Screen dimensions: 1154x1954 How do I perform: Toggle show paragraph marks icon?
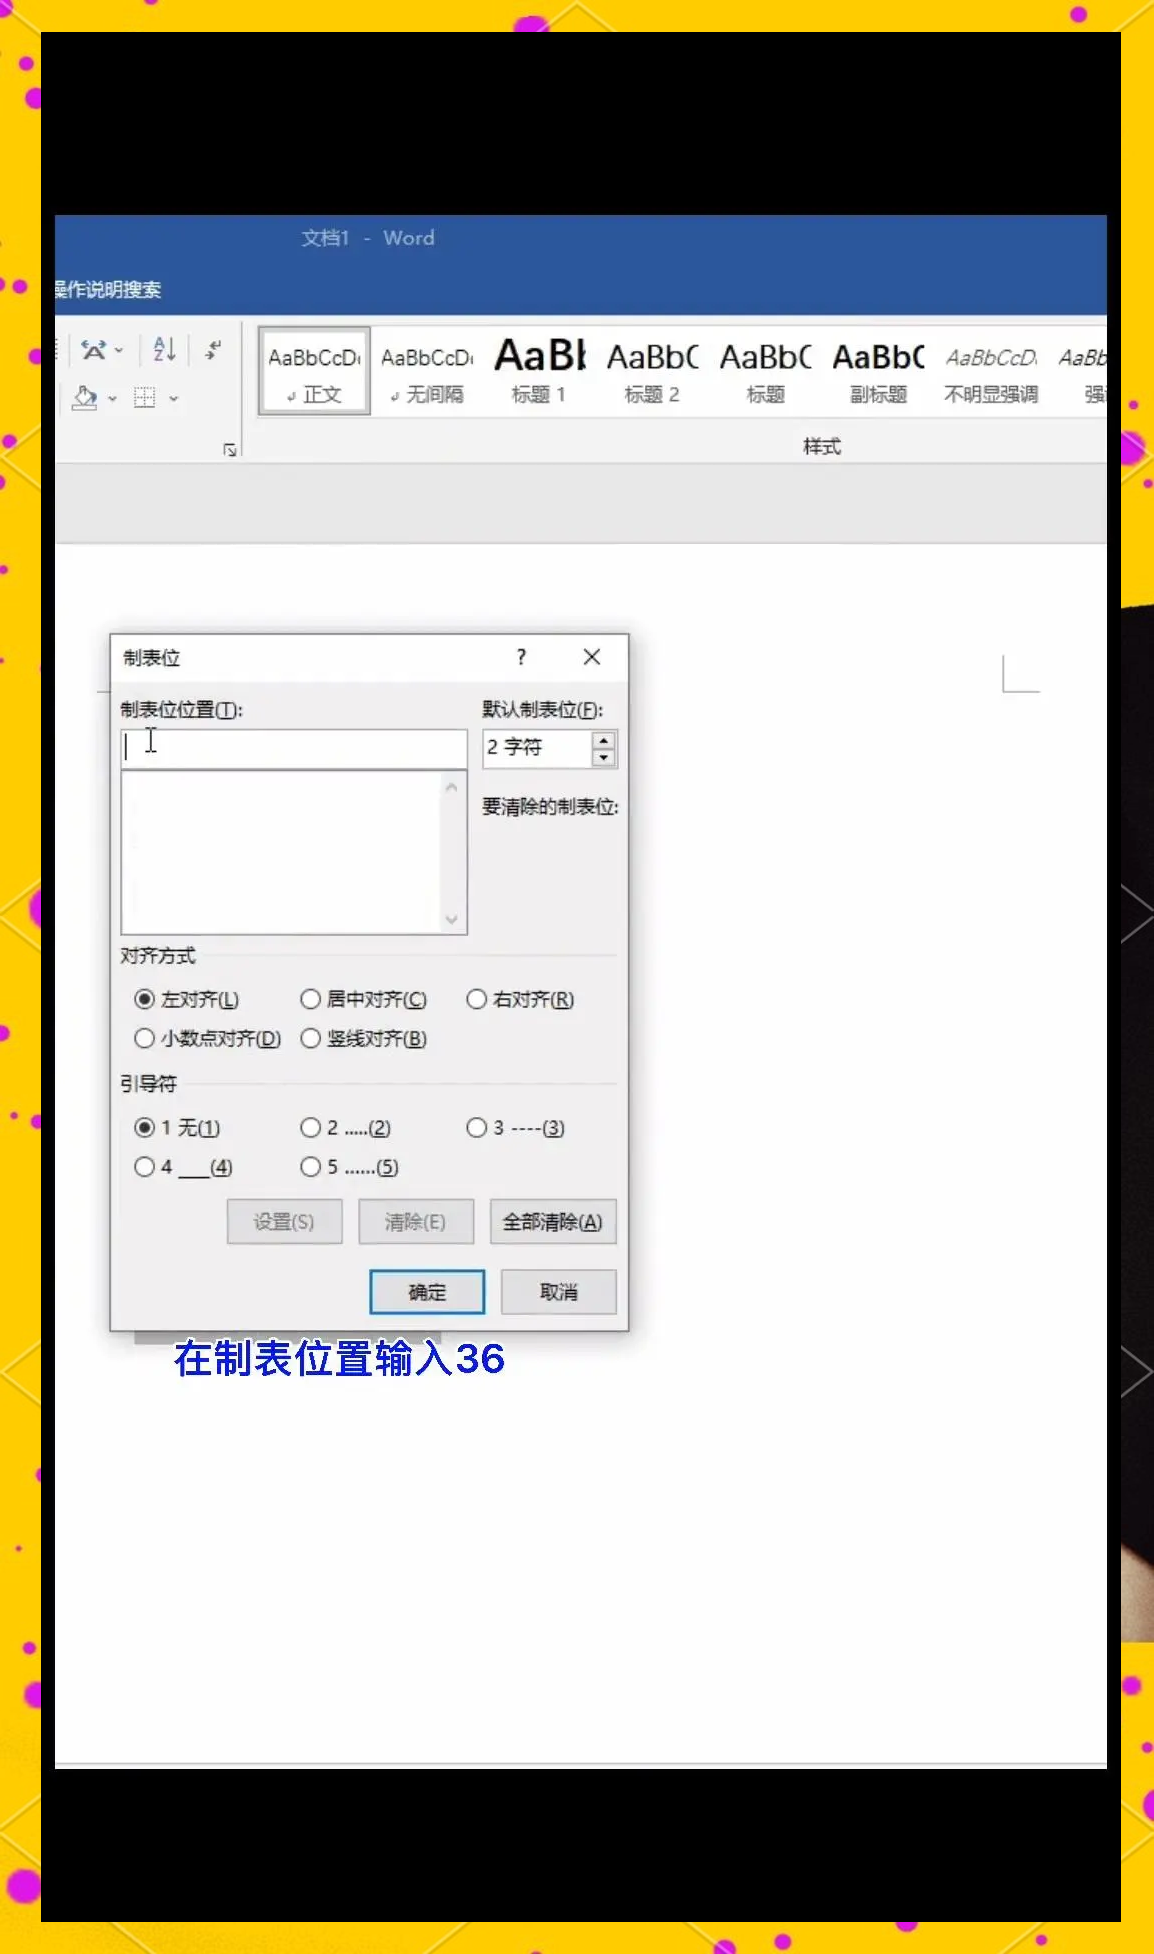click(213, 350)
